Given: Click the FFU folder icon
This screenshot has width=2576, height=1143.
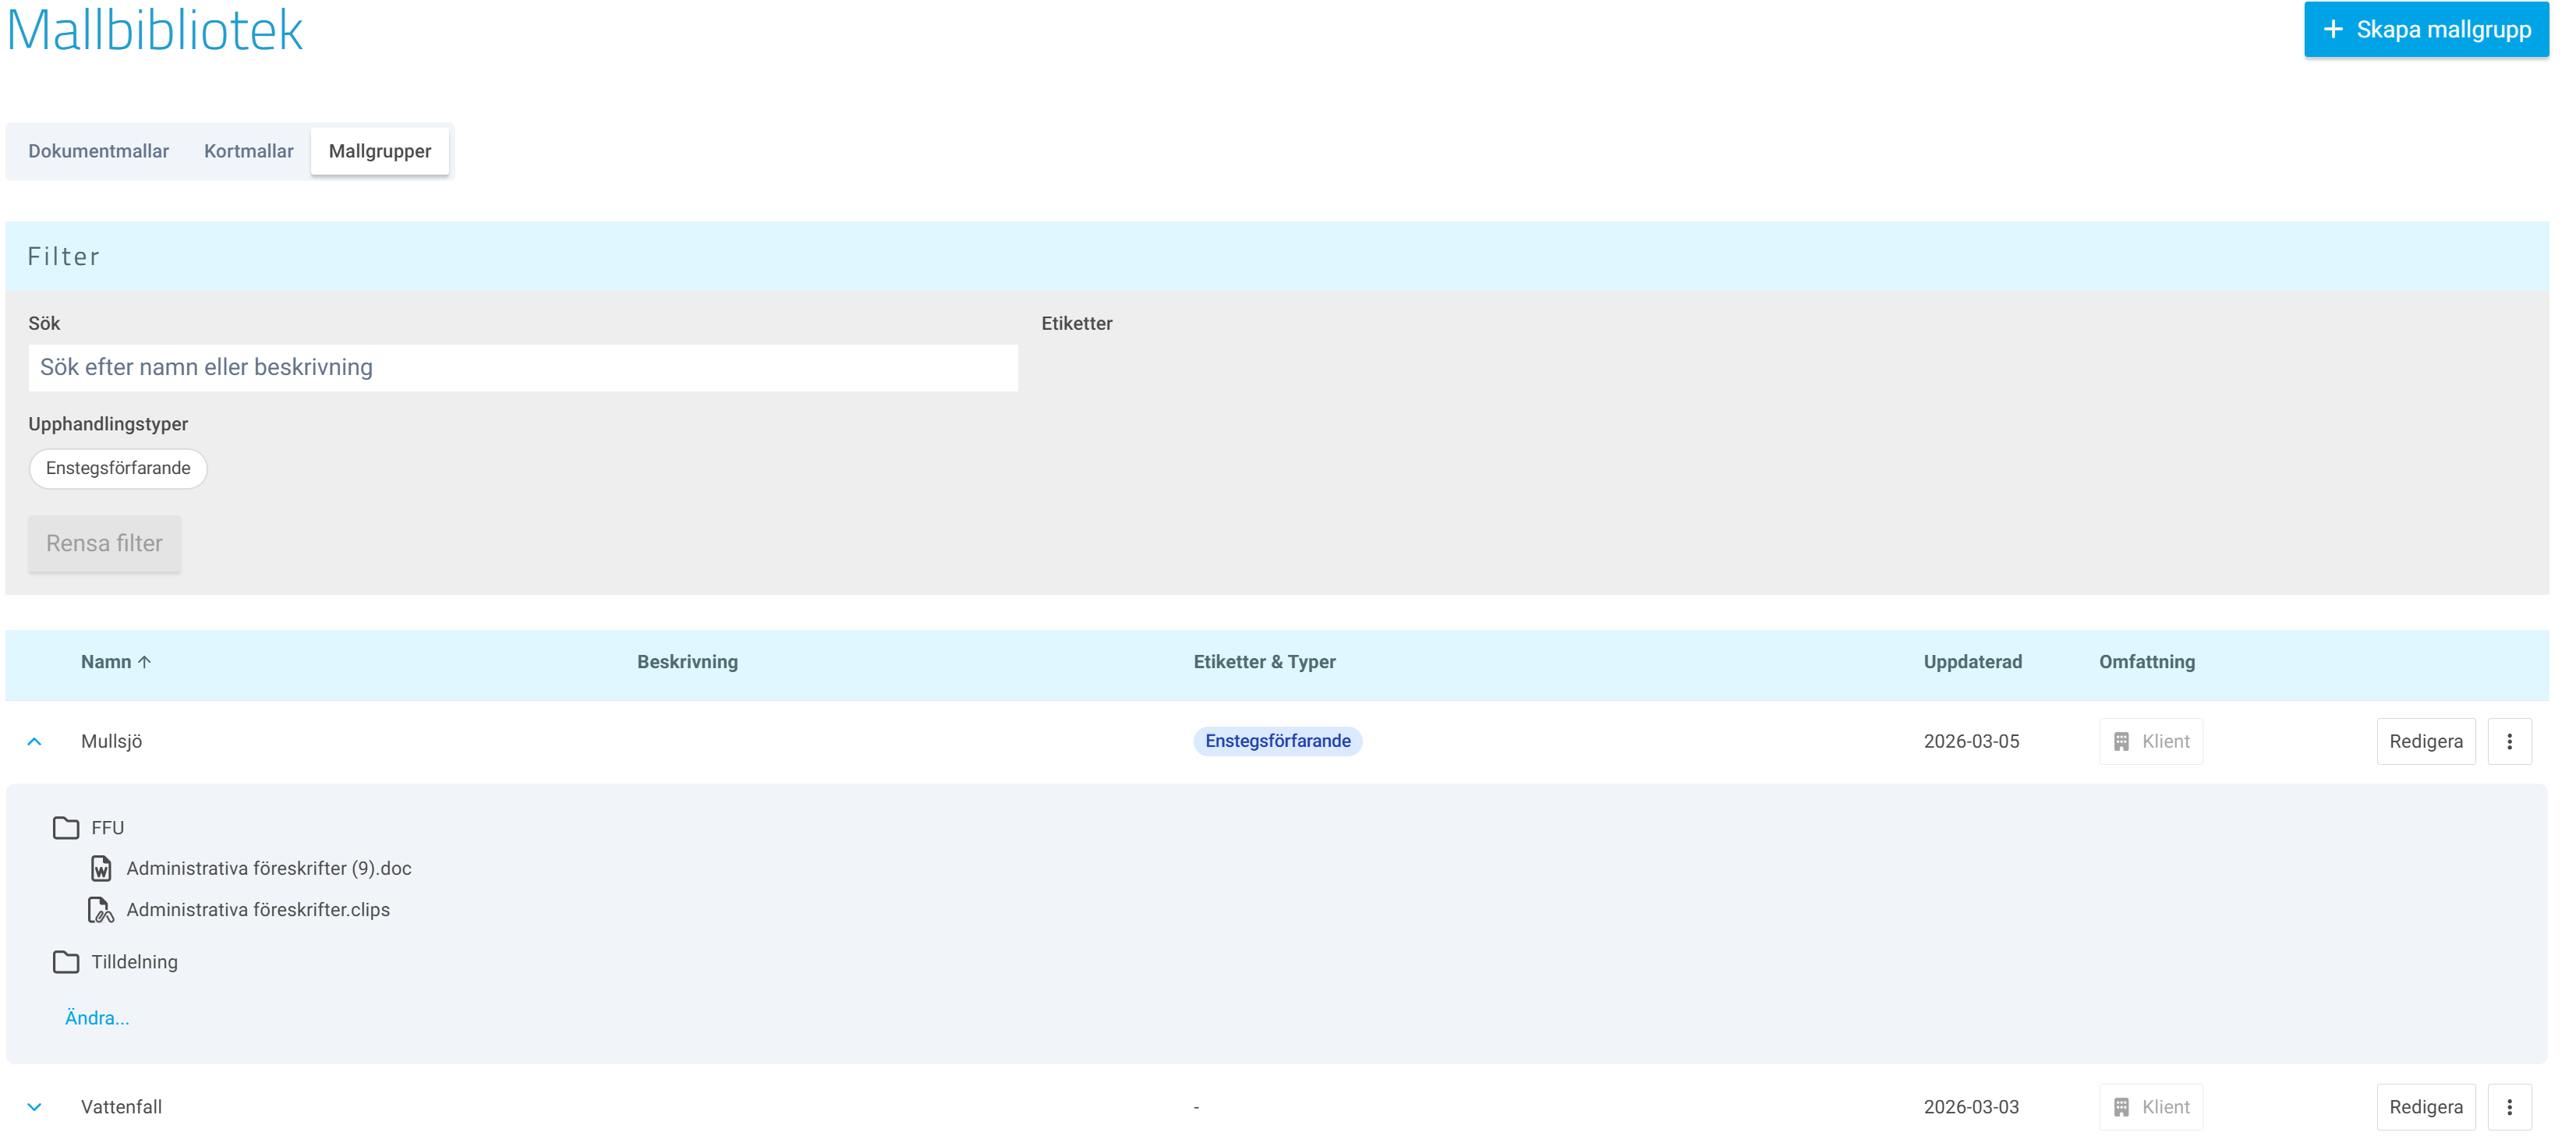Looking at the screenshot, I should click(x=66, y=827).
